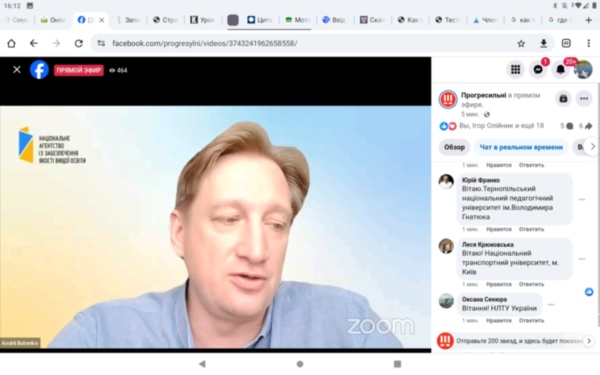Screen dimensions: 600x375
Task: Open the notifications bell
Action: coord(561,69)
